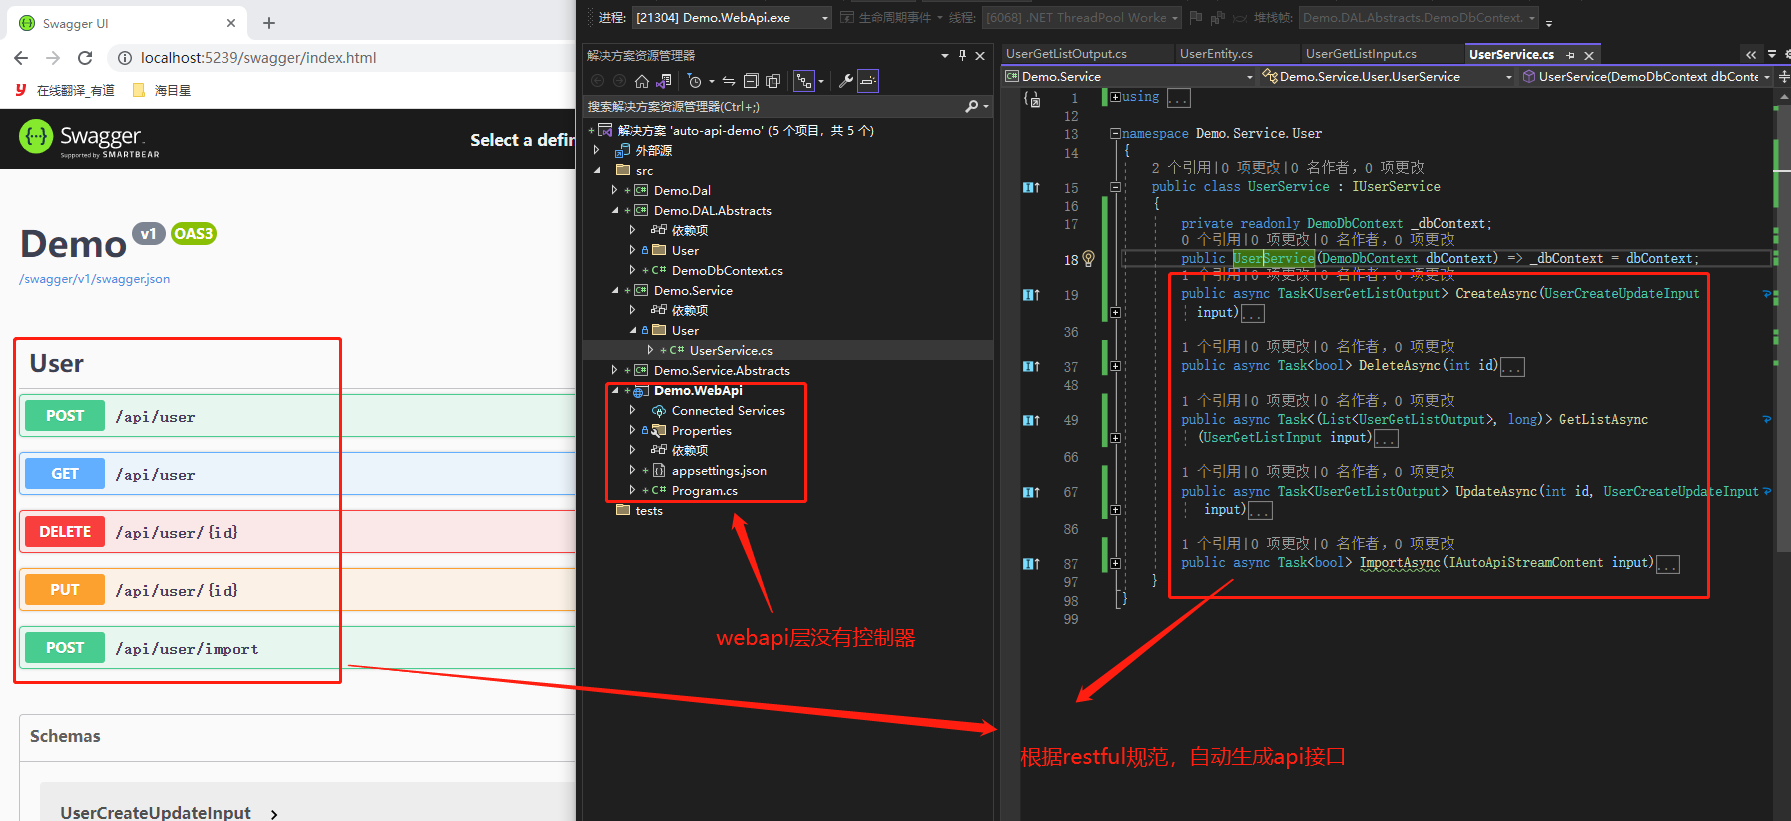Select UserService.cs file in Solution Explorer
This screenshot has width=1791, height=821.
point(731,350)
